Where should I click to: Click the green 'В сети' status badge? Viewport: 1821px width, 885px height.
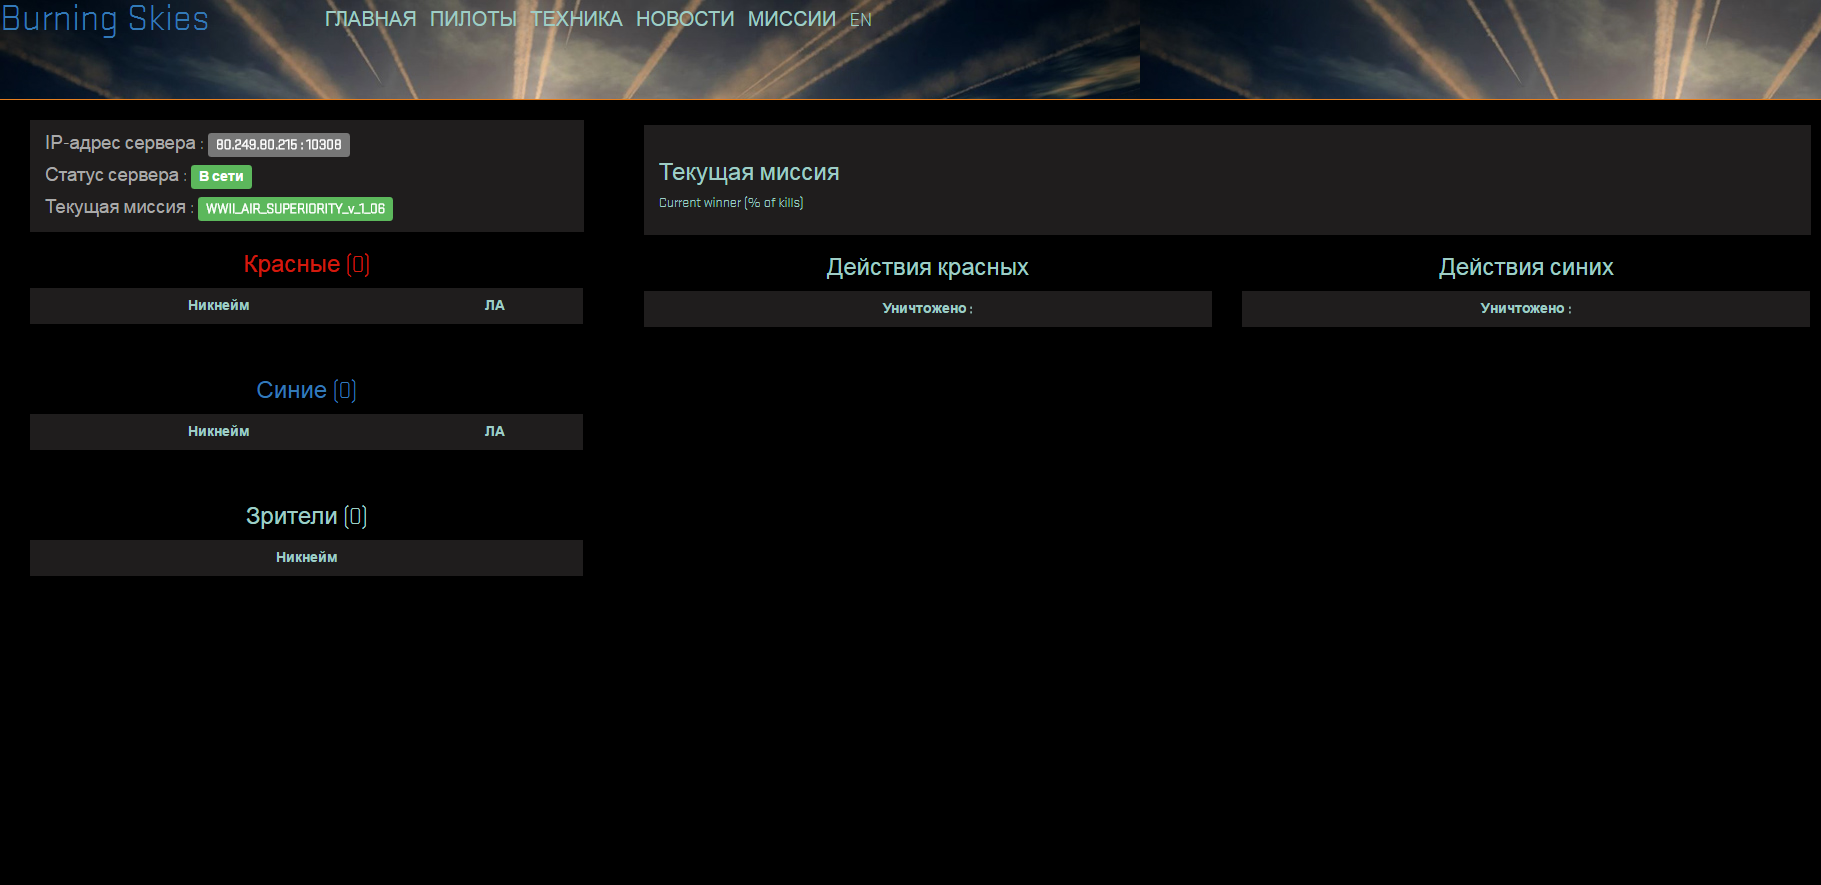[221, 177]
